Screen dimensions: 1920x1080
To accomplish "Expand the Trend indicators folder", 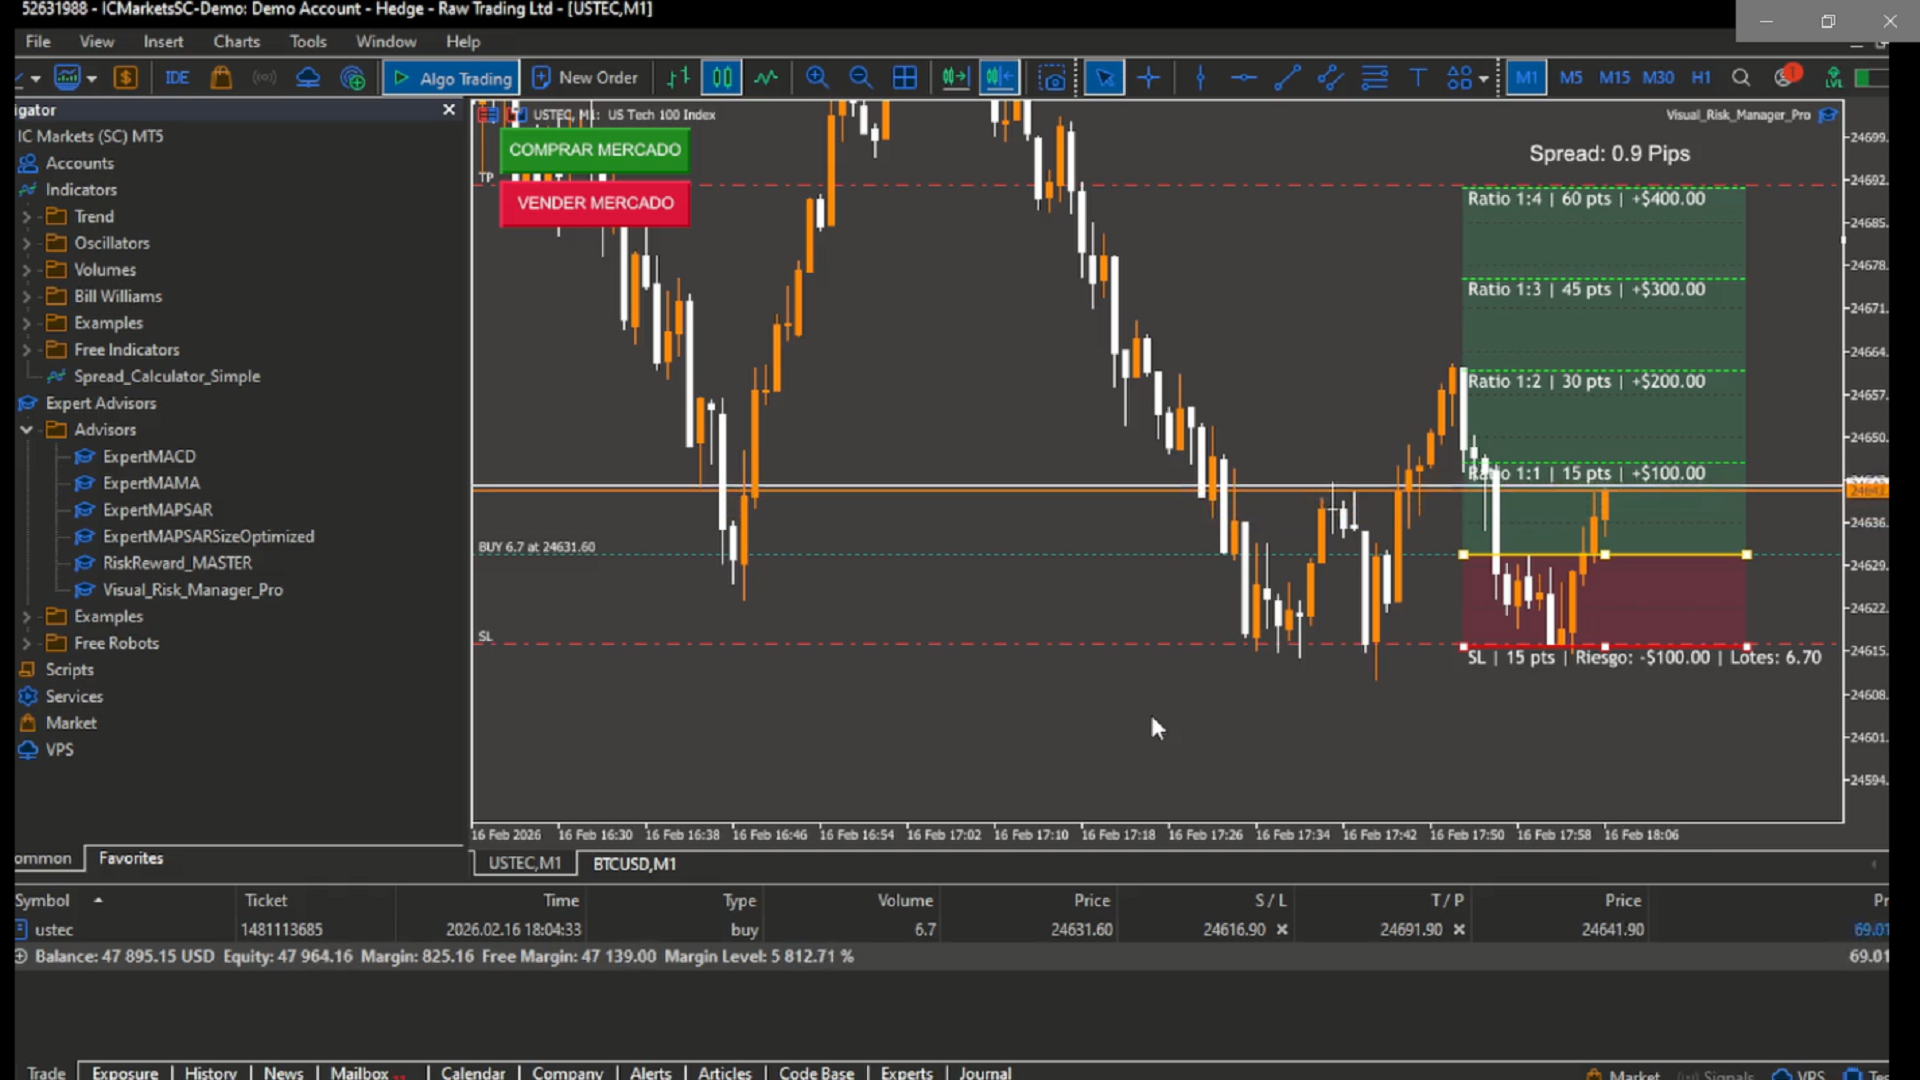I will click(x=27, y=216).
